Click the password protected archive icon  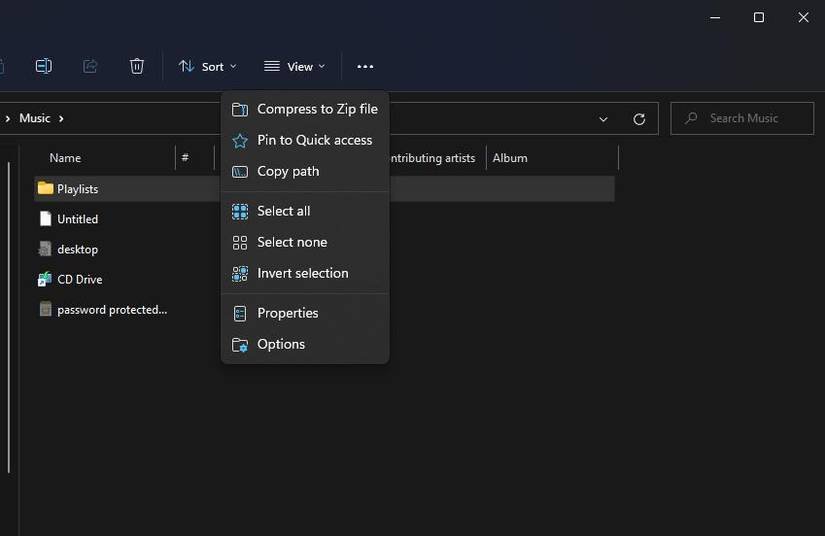(x=45, y=310)
